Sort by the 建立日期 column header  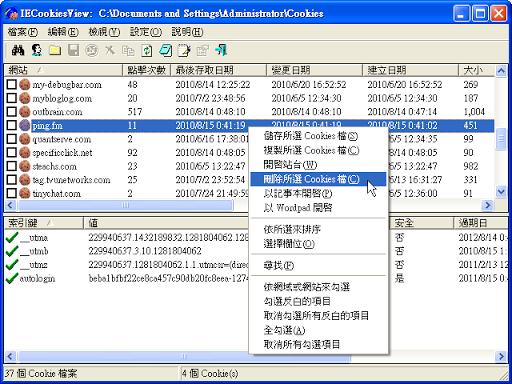tap(411, 70)
